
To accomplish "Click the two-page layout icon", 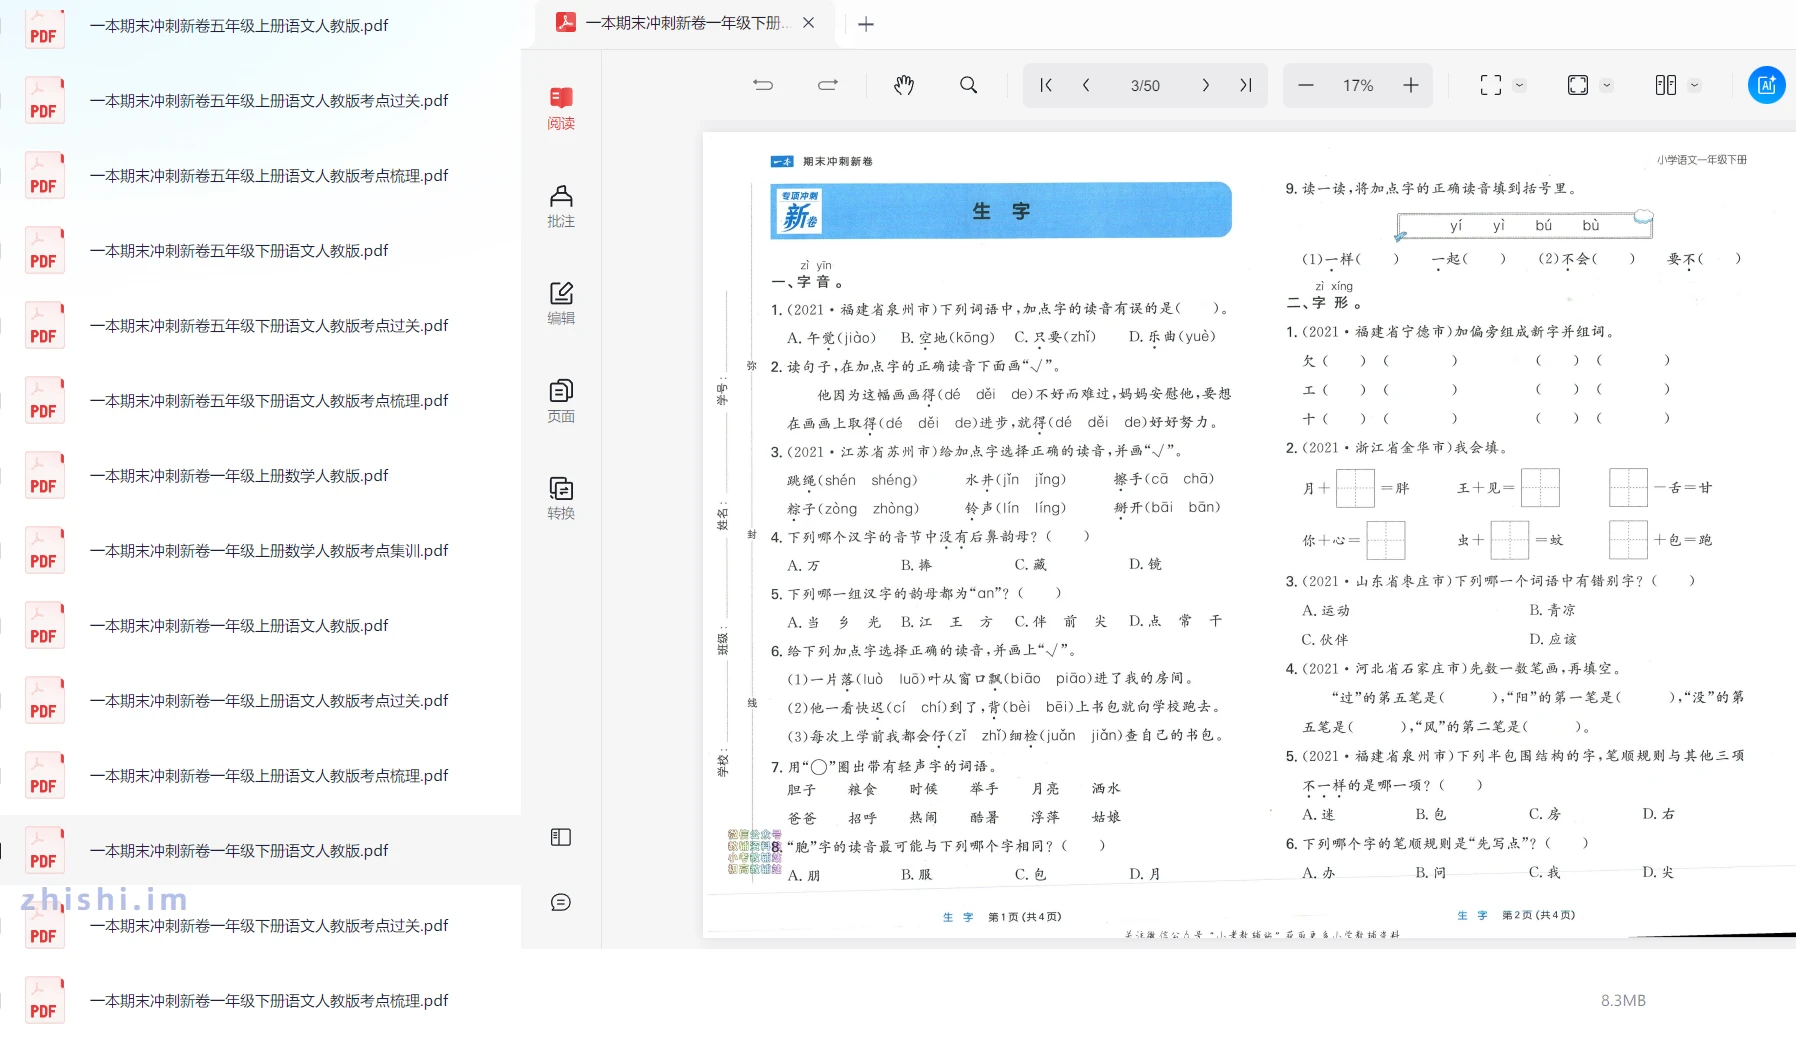I will click(1665, 85).
